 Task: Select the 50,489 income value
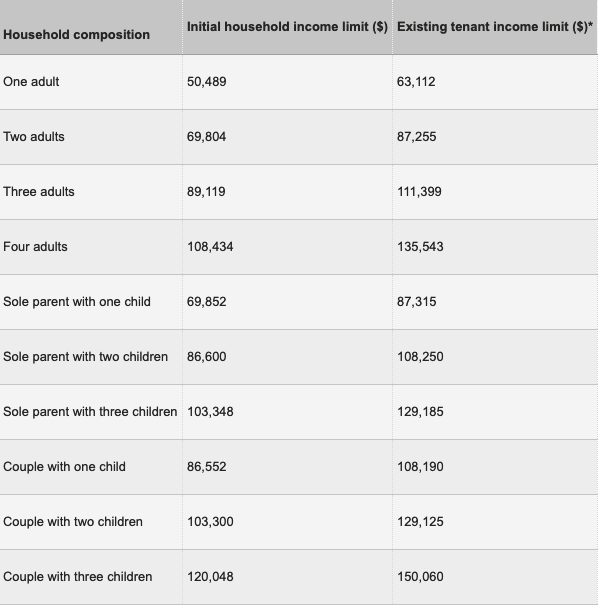coord(207,82)
